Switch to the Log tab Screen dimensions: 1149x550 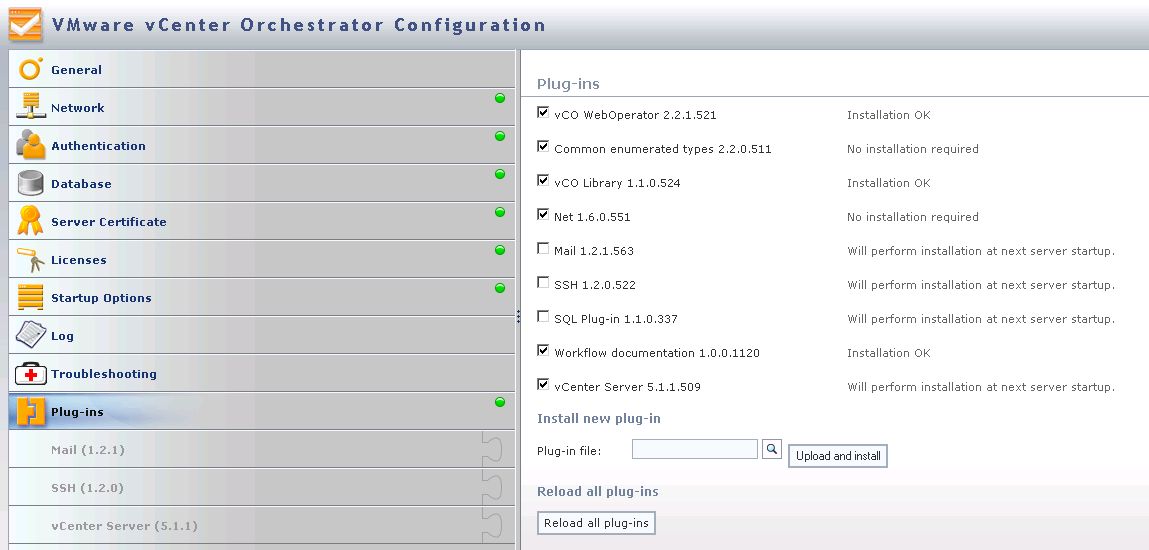[x=62, y=336]
